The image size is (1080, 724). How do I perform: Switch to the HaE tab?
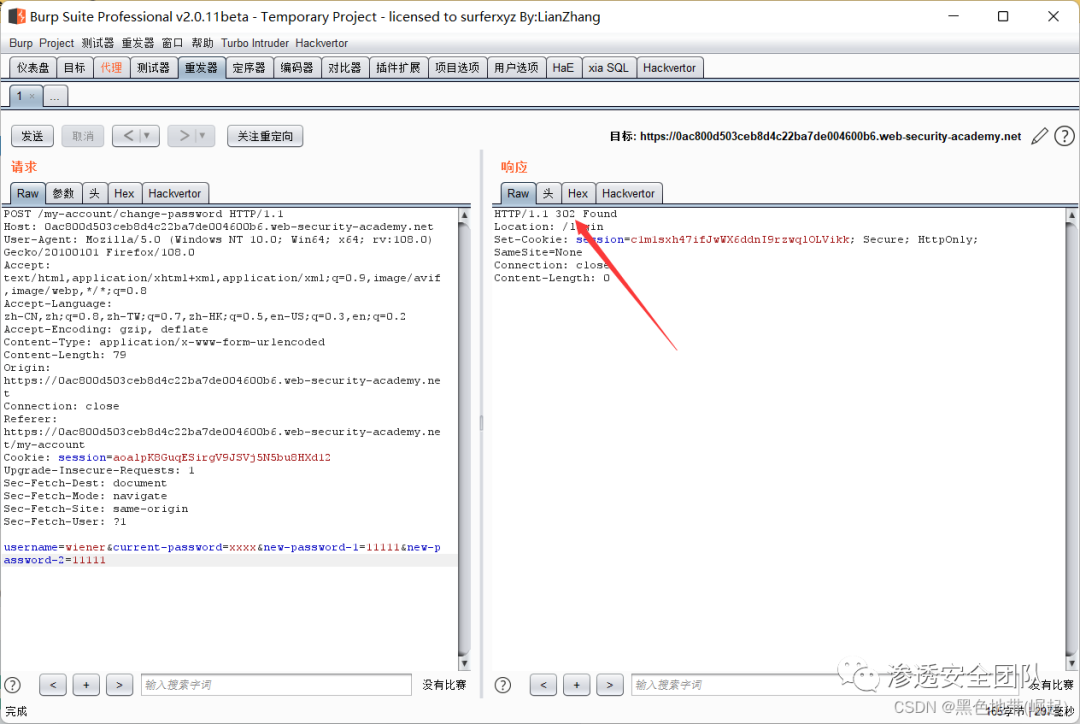tap(563, 68)
